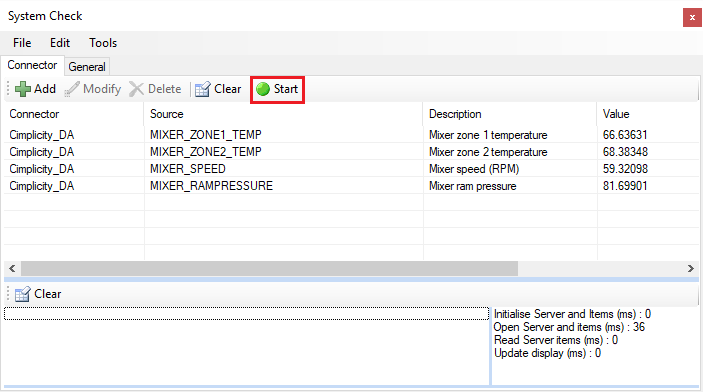Sort by the Source column header
The height and width of the screenshot is (392, 703).
283,114
